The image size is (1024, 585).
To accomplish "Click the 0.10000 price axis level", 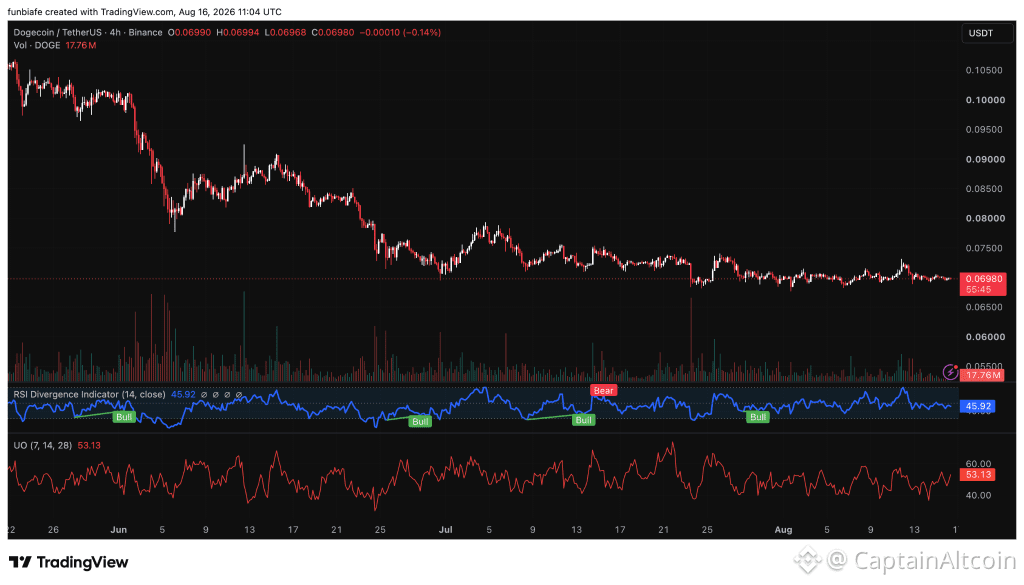I will (x=985, y=100).
